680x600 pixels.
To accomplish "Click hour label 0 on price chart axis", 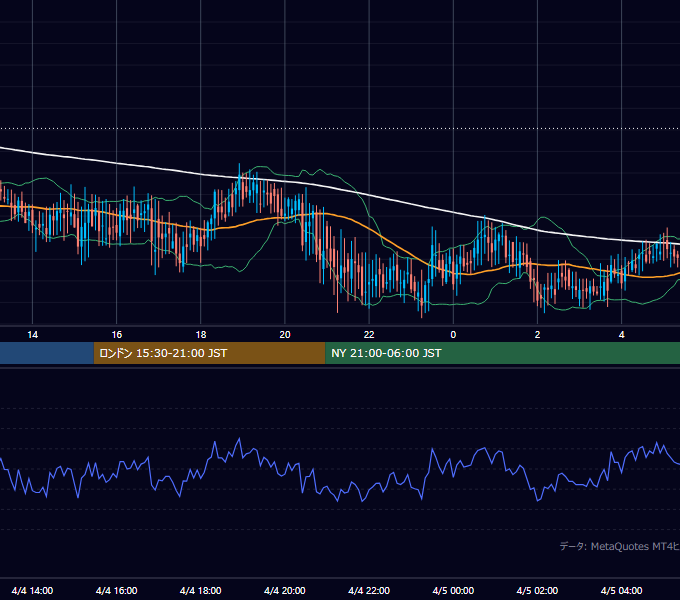I will click(x=453, y=335).
